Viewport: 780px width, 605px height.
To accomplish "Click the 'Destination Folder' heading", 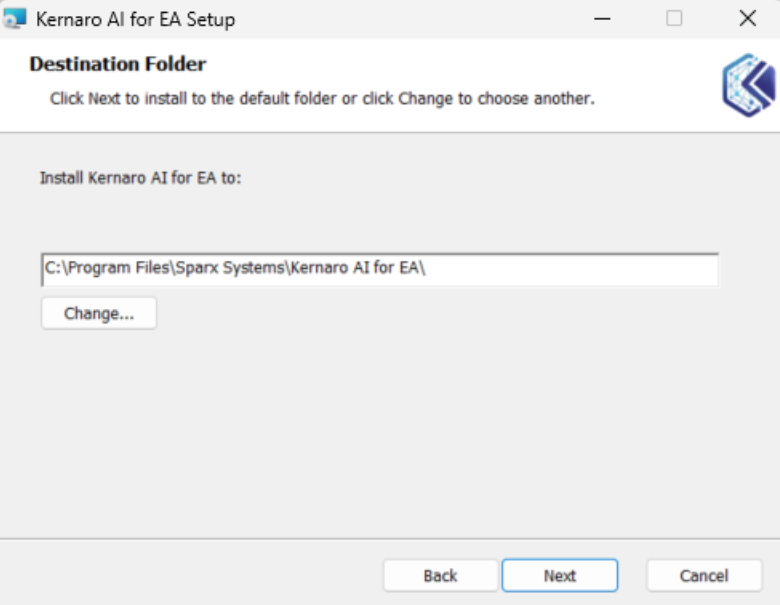I will [x=118, y=64].
